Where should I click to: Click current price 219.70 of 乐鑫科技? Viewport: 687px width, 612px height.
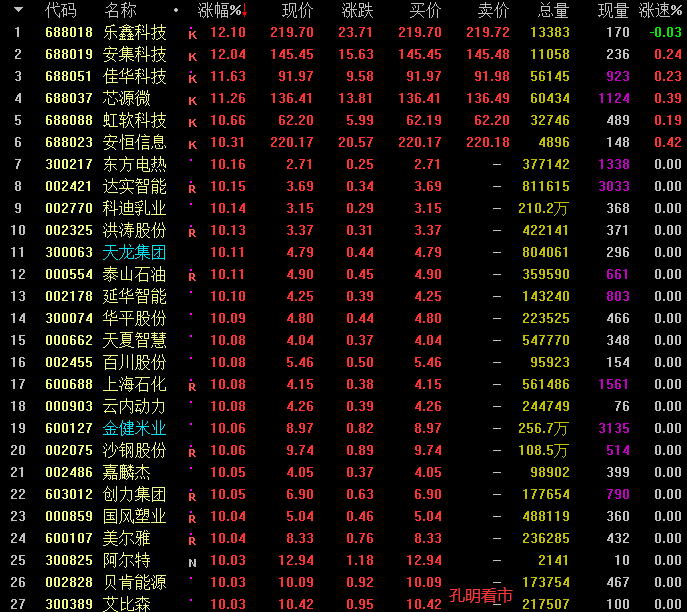(292, 32)
